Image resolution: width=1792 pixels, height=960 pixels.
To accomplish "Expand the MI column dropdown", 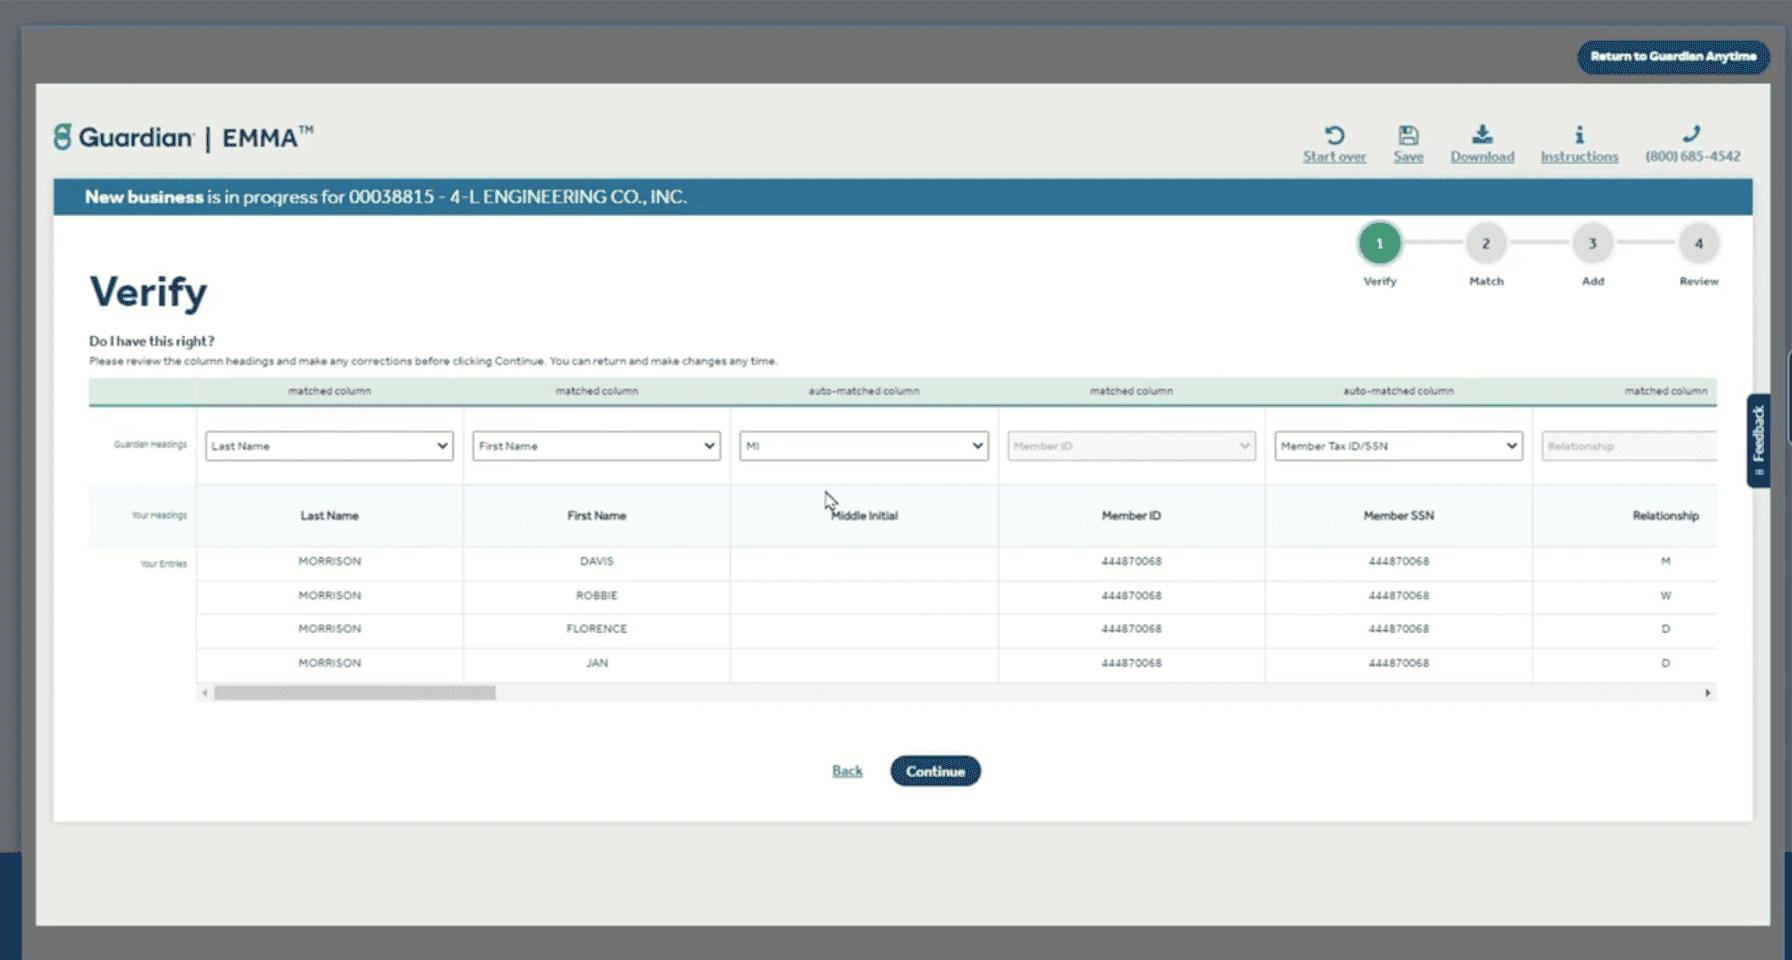I will pyautogui.click(x=863, y=446).
